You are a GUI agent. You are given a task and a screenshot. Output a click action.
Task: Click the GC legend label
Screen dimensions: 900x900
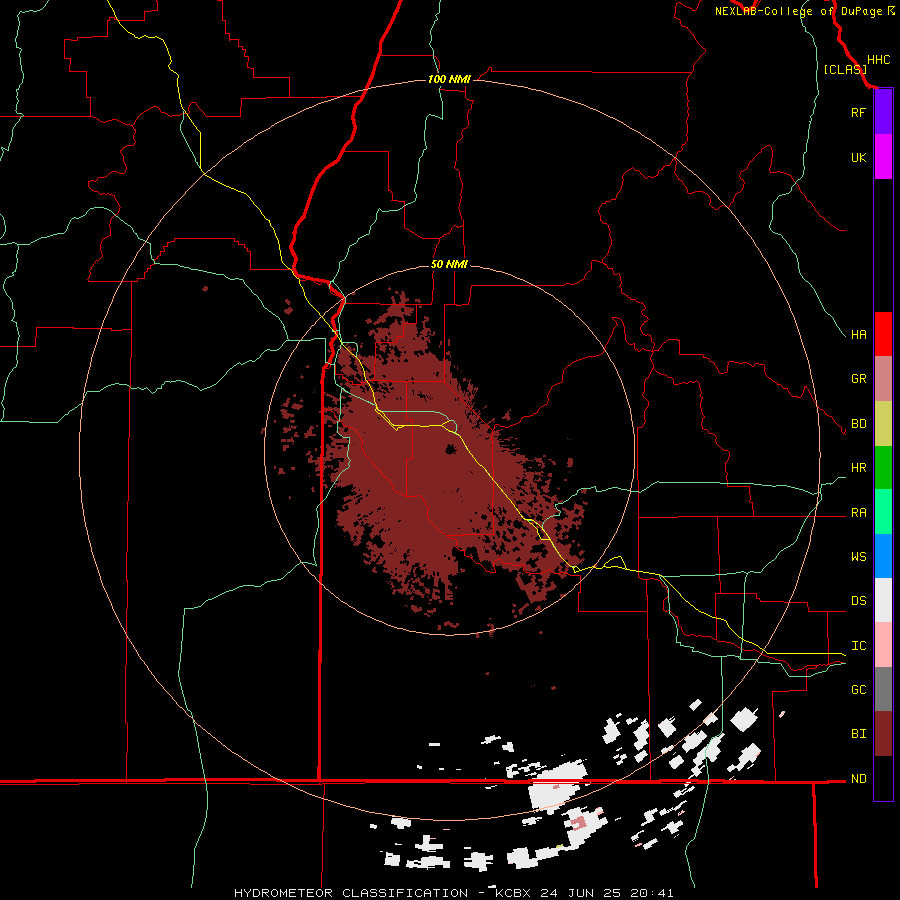coord(858,690)
